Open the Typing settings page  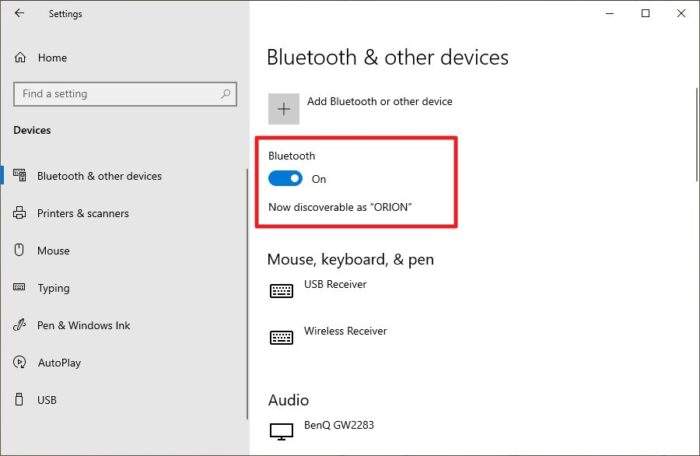point(54,288)
